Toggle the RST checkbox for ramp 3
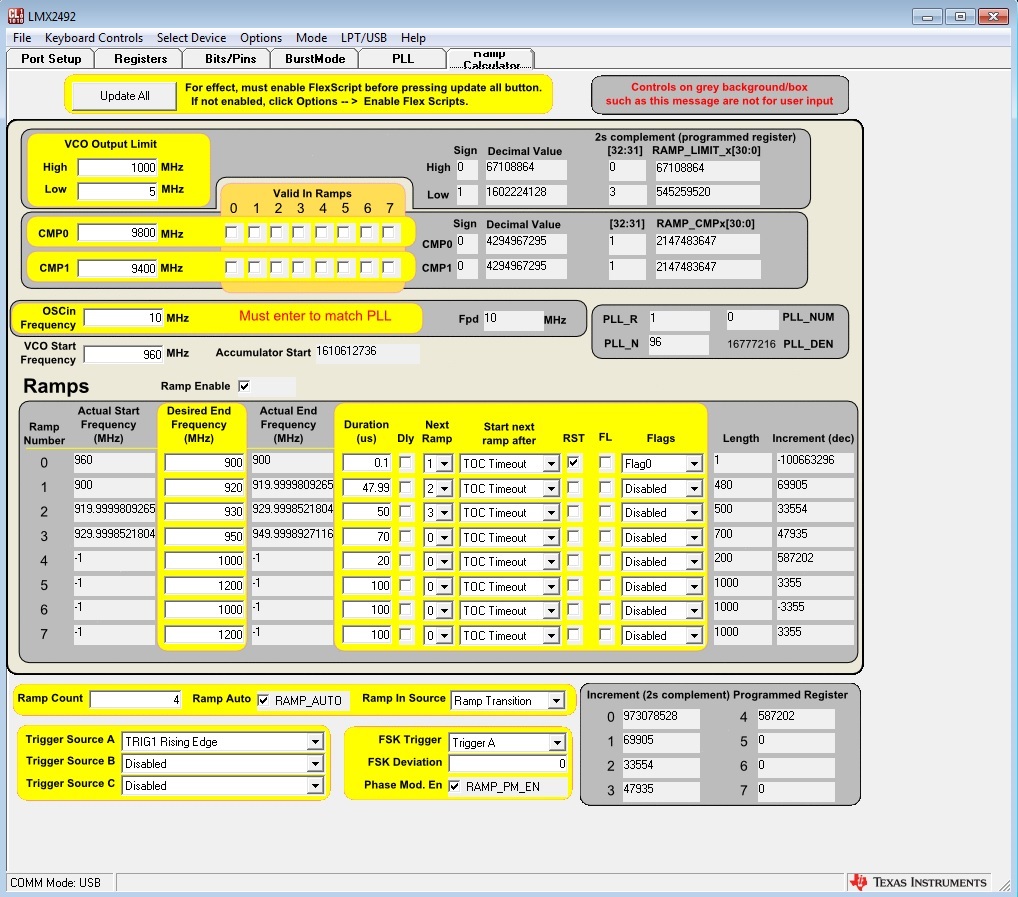The height and width of the screenshot is (897, 1018). (x=573, y=537)
